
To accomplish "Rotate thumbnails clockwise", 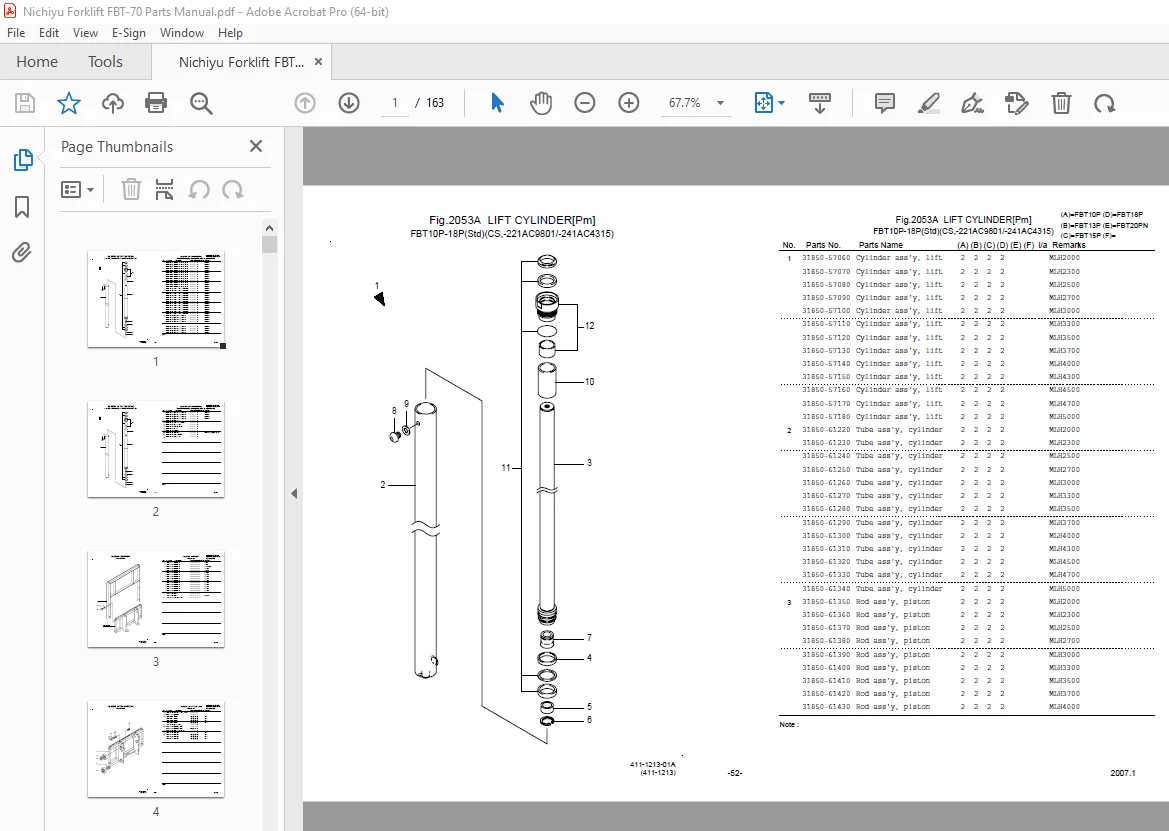I will [233, 189].
